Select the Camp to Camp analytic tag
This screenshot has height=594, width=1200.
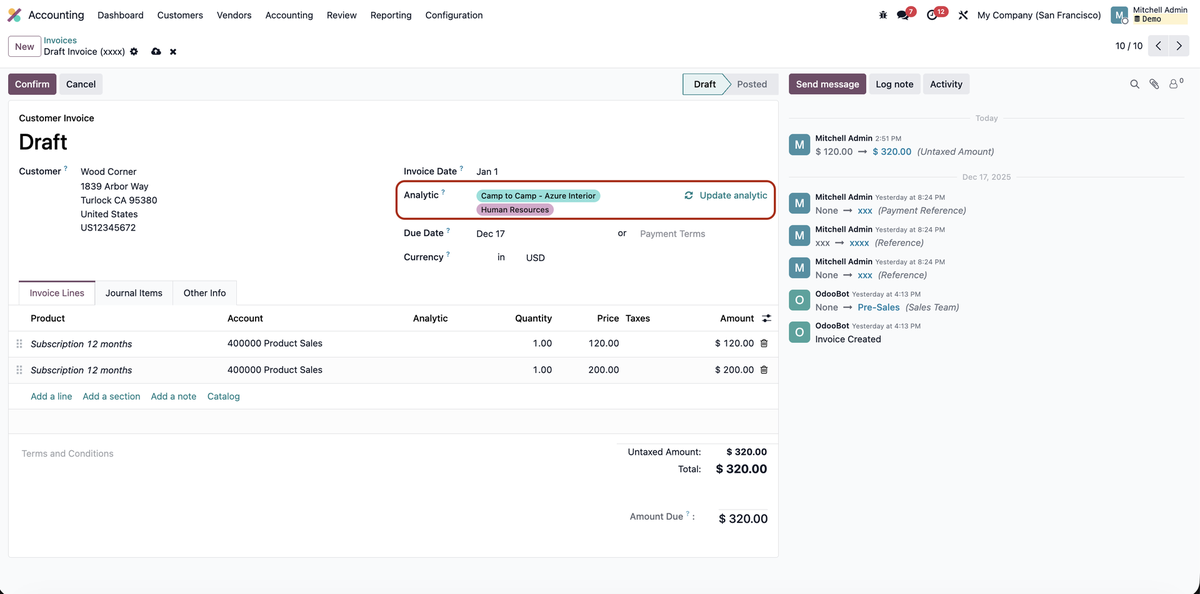pos(540,195)
